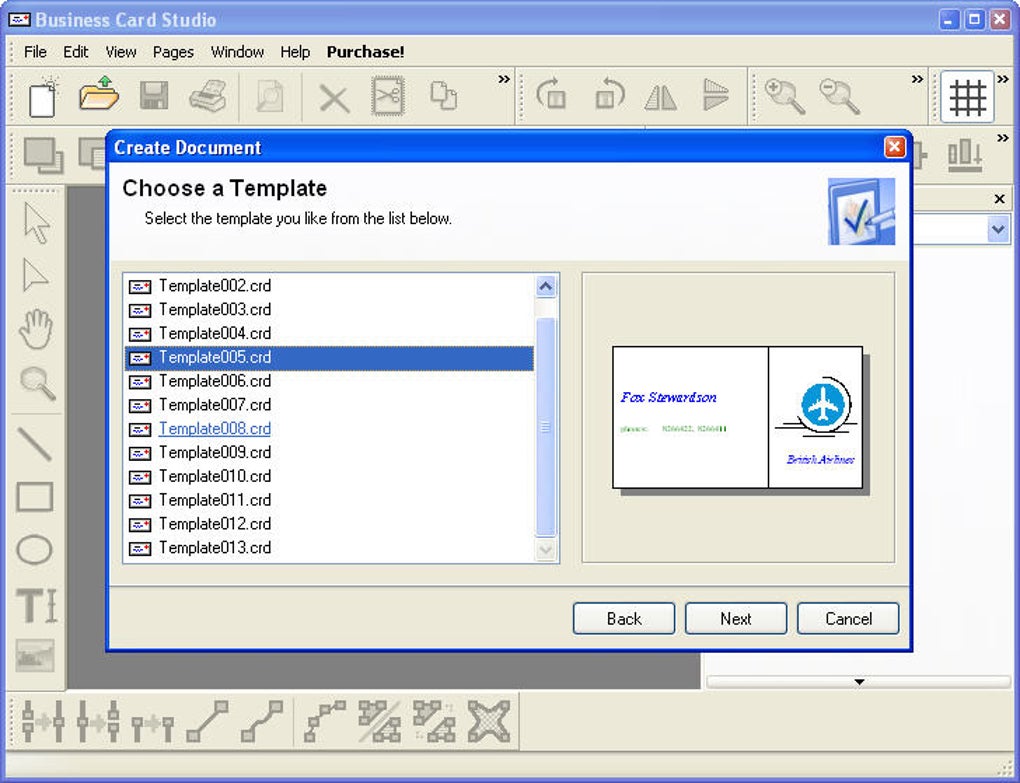The image size is (1020, 783).
Task: Click the Delete X icon in toolbar
Action: (x=334, y=99)
